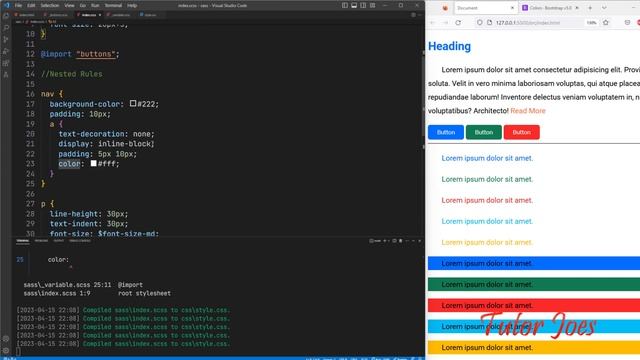Screen dimensions: 640x360
Task: Open the Terminal menu
Action: click(x=113, y=5)
